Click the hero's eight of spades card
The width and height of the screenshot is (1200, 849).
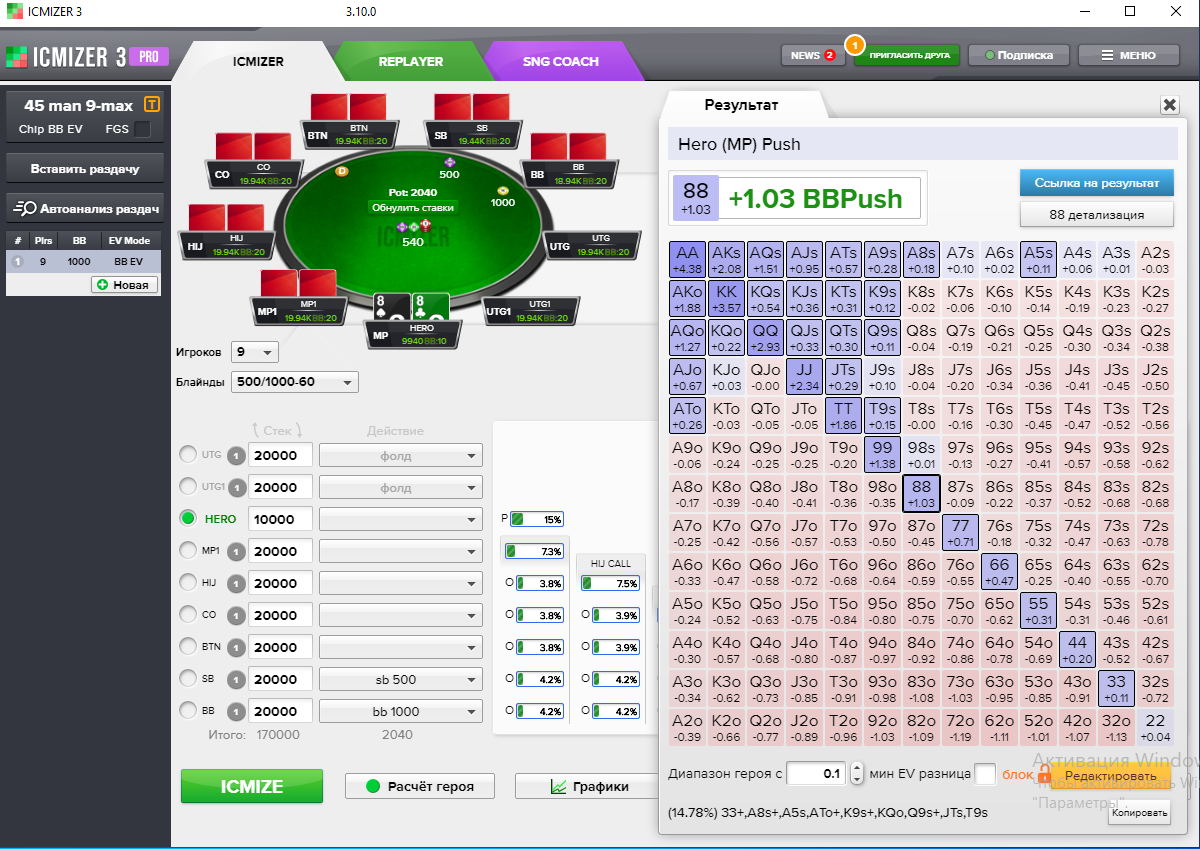point(391,307)
